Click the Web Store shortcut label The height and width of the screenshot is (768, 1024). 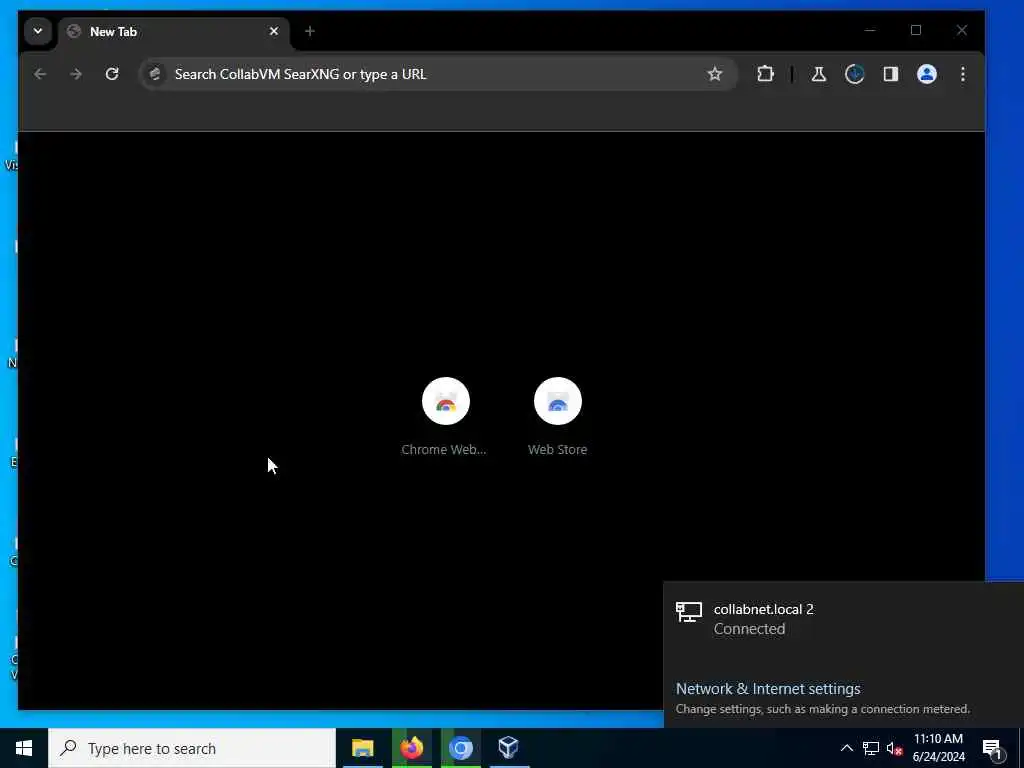pyautogui.click(x=558, y=449)
